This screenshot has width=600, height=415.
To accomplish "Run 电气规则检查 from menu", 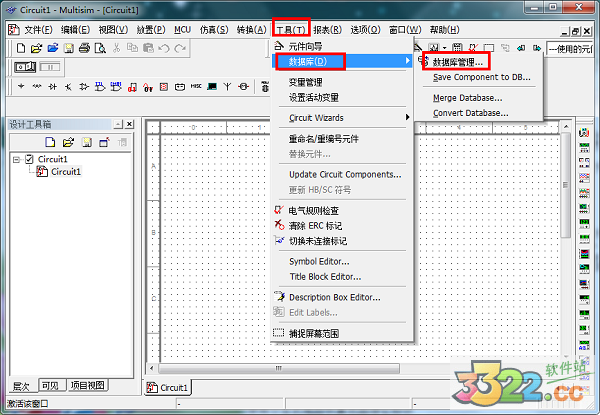I will tap(343, 210).
